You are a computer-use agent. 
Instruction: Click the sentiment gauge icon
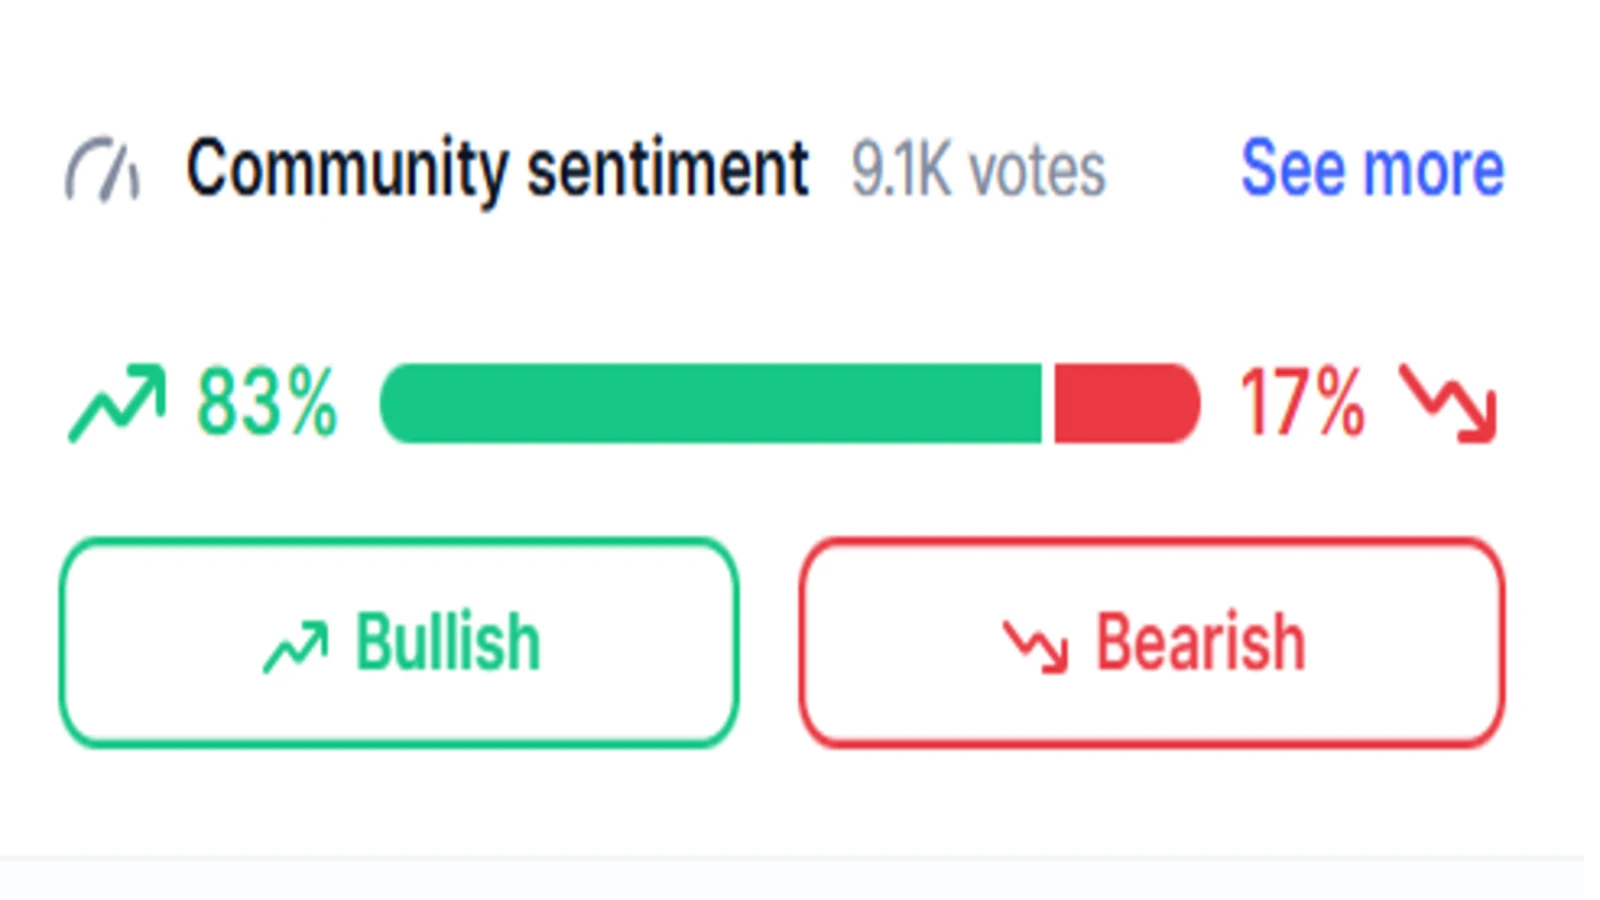102,169
